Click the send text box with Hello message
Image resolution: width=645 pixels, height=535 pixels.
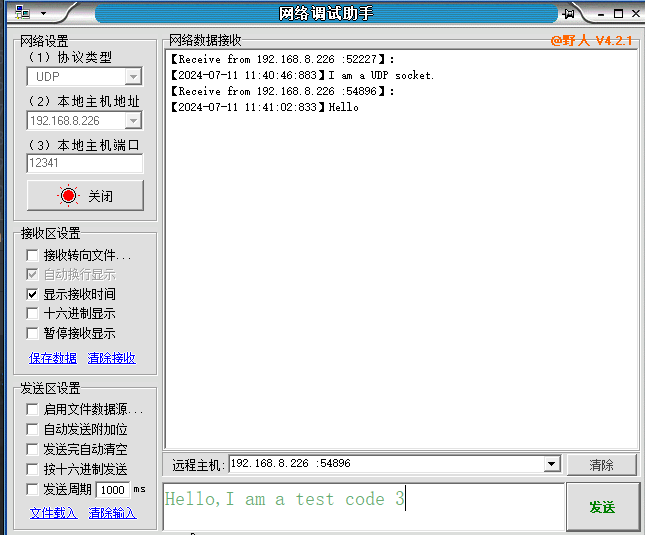click(364, 507)
